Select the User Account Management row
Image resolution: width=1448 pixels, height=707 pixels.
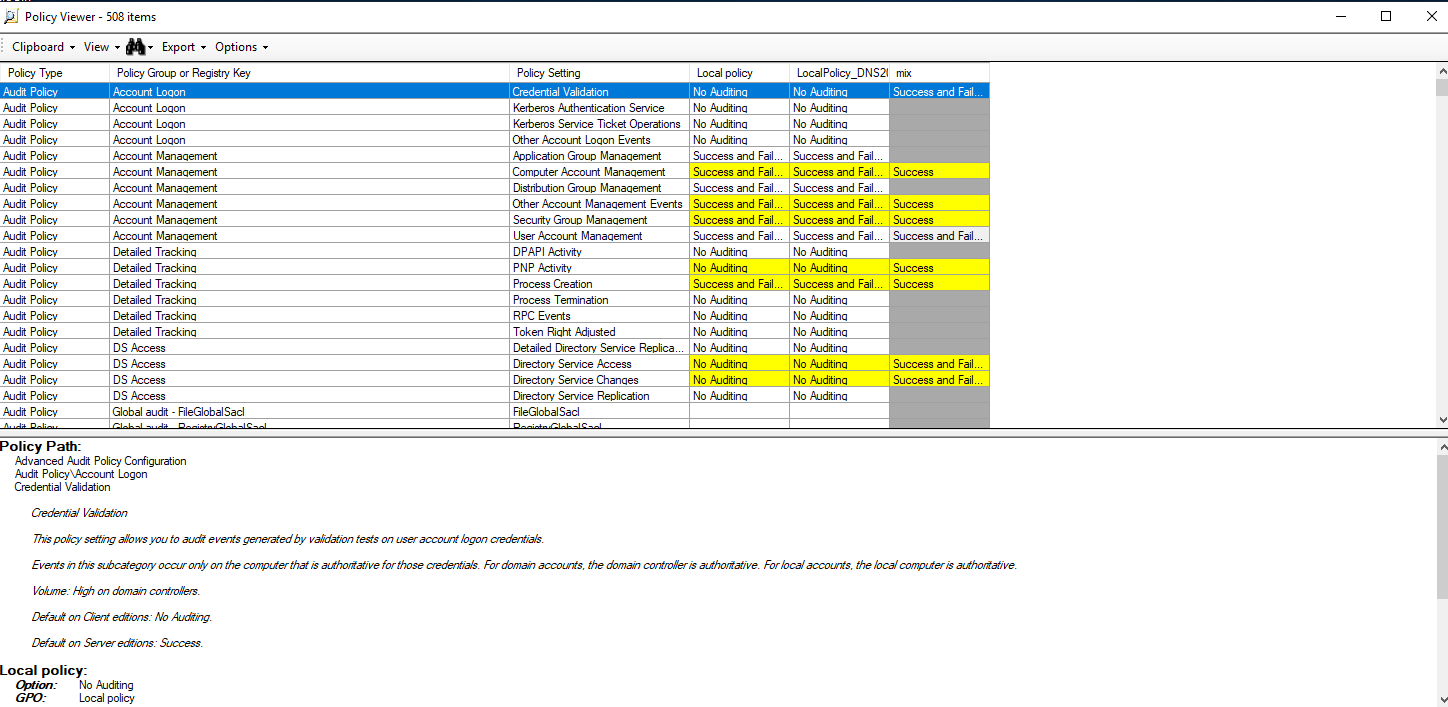point(577,236)
